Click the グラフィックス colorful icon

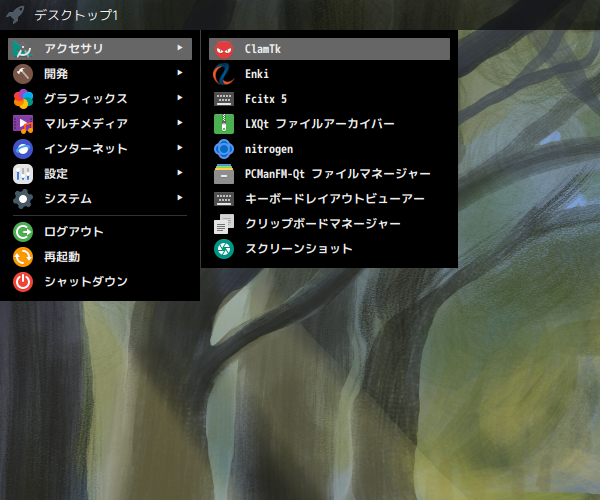pyautogui.click(x=23, y=99)
